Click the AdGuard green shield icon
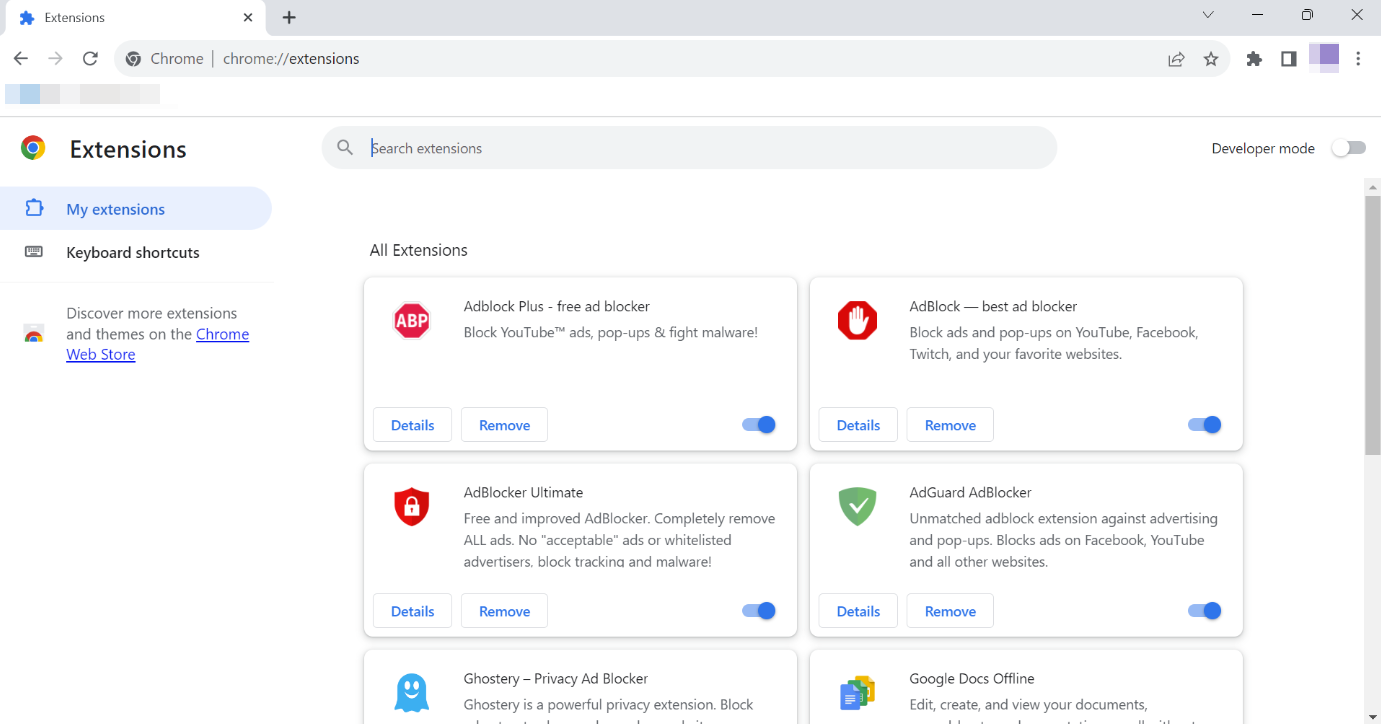This screenshot has height=724, width=1381. coord(857,507)
